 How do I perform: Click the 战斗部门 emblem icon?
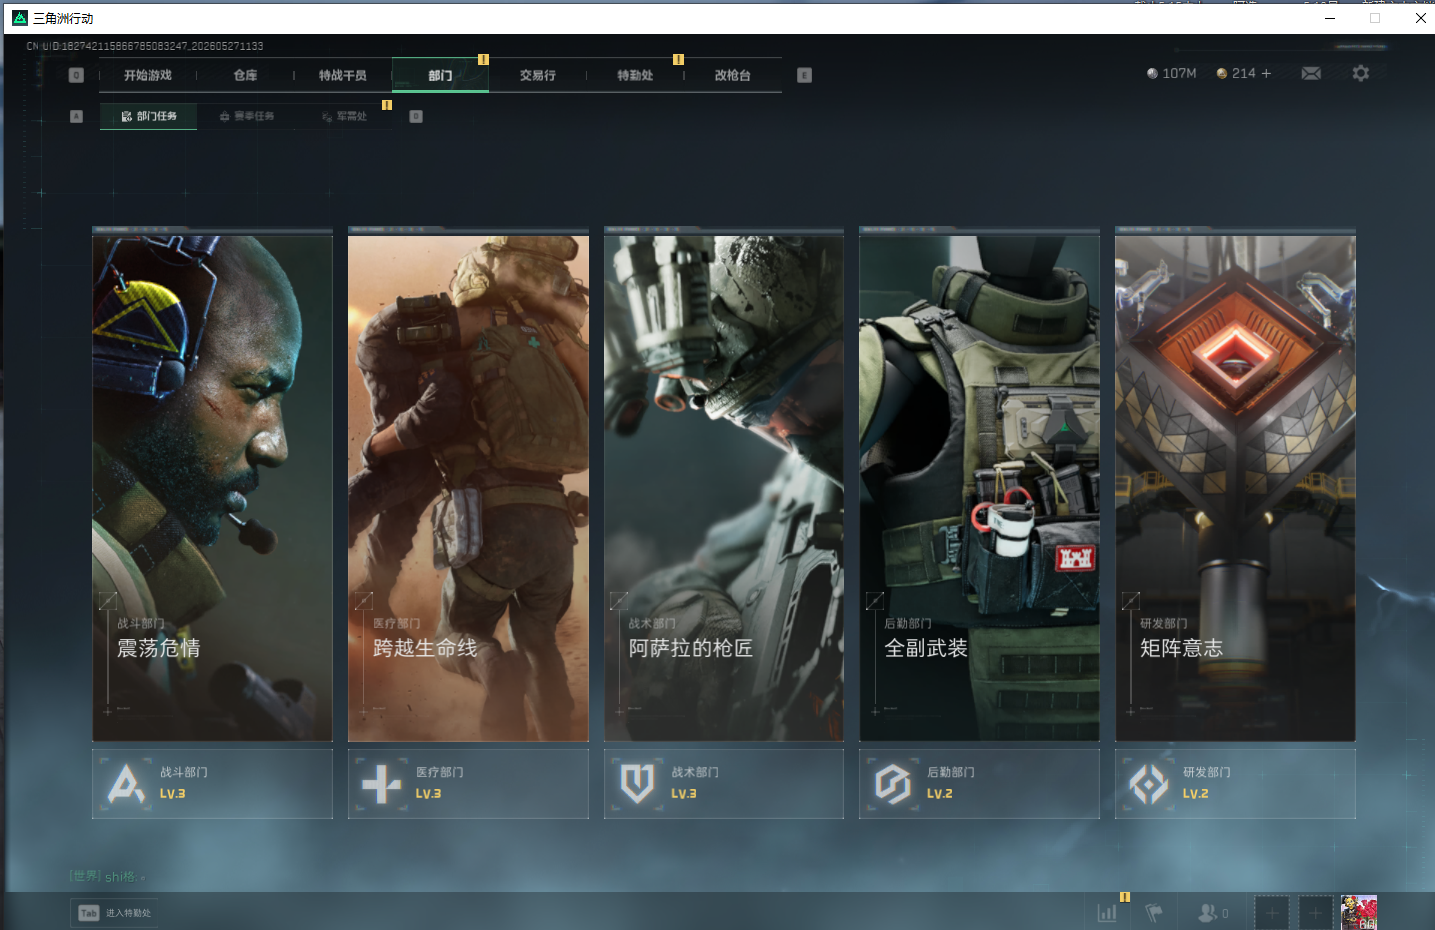pyautogui.click(x=126, y=783)
